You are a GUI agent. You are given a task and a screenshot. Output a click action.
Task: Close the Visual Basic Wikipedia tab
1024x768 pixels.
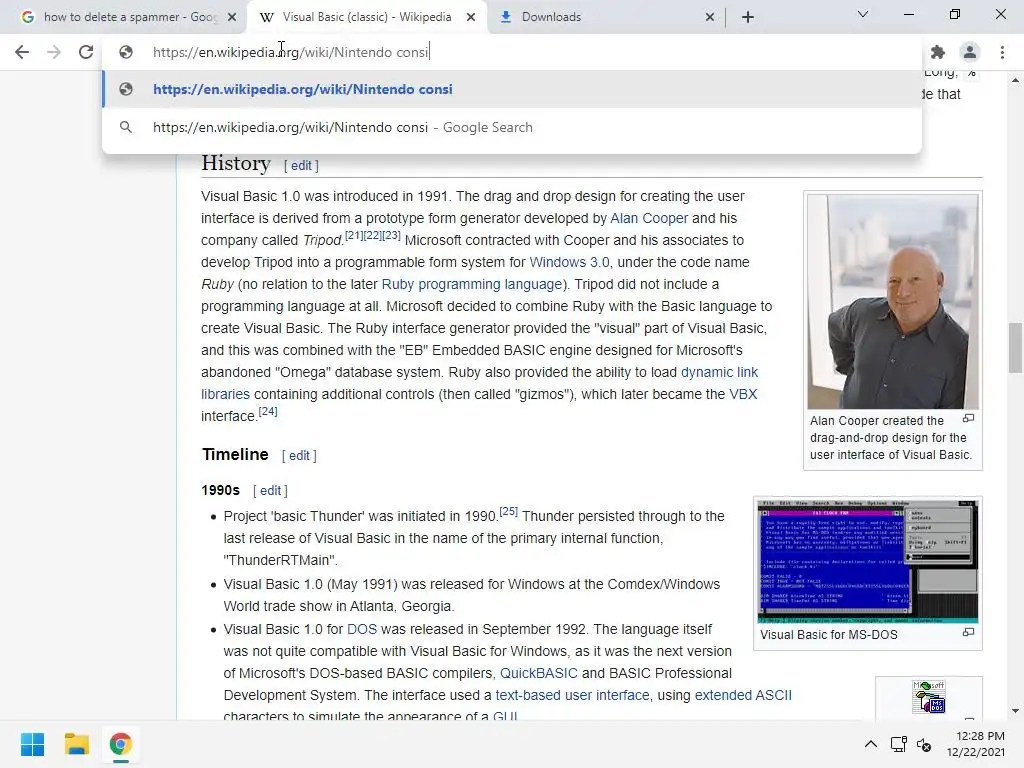pyautogui.click(x=471, y=17)
